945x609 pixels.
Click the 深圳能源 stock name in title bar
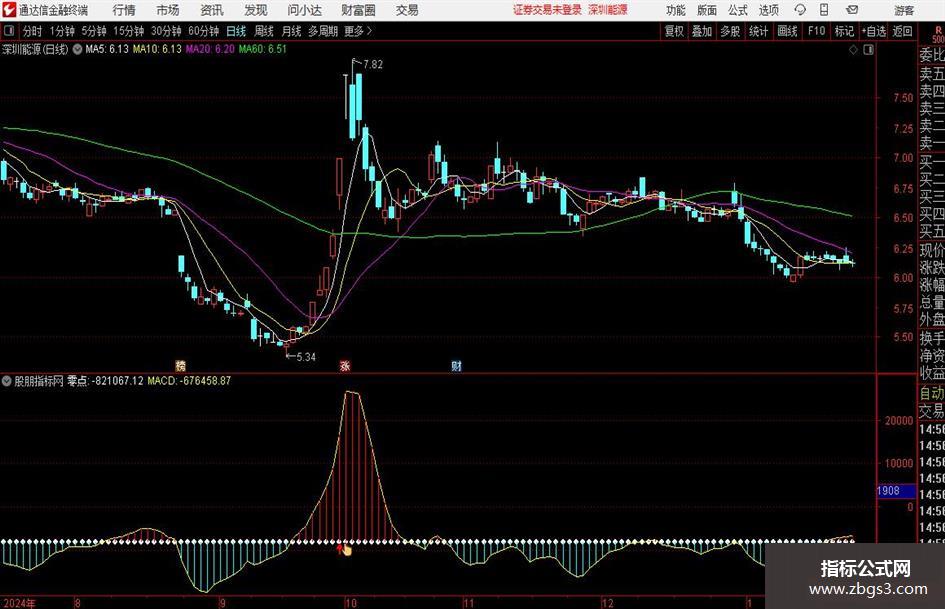tap(608, 10)
